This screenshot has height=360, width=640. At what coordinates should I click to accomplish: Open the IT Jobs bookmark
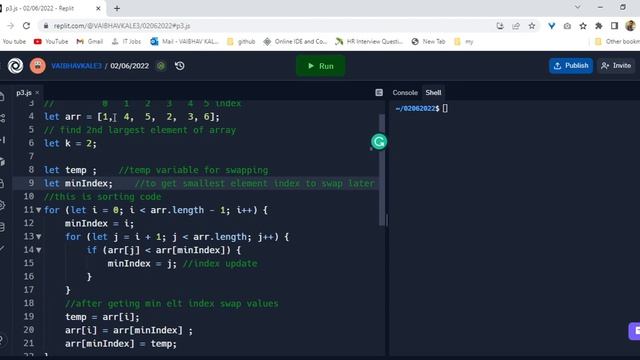pos(126,42)
